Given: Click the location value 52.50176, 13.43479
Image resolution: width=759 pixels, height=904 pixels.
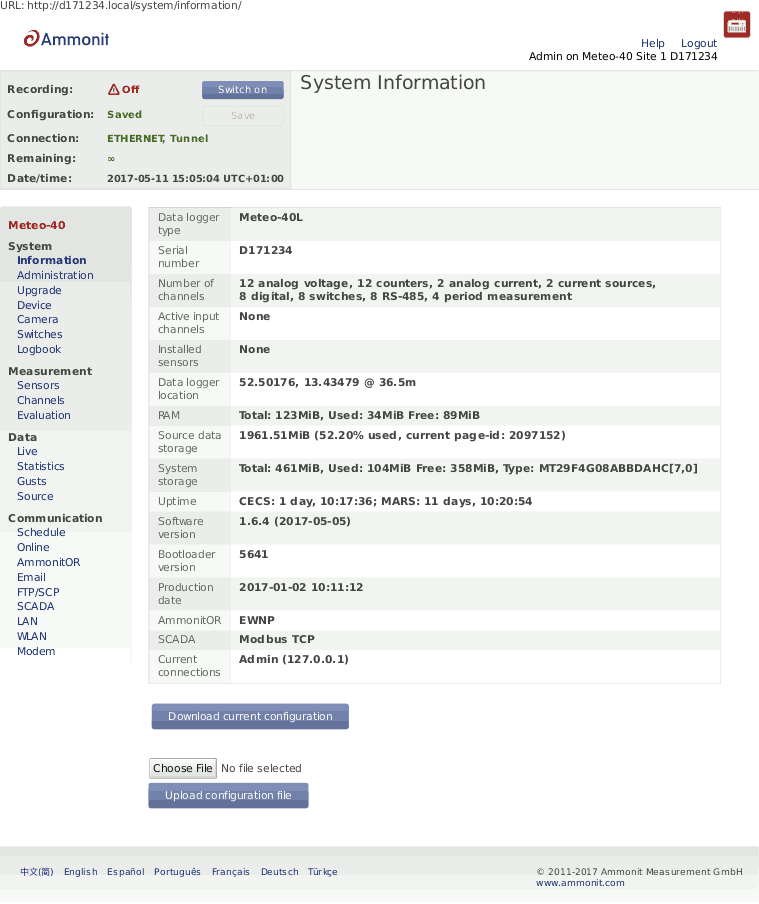Looking at the screenshot, I should tap(327, 382).
